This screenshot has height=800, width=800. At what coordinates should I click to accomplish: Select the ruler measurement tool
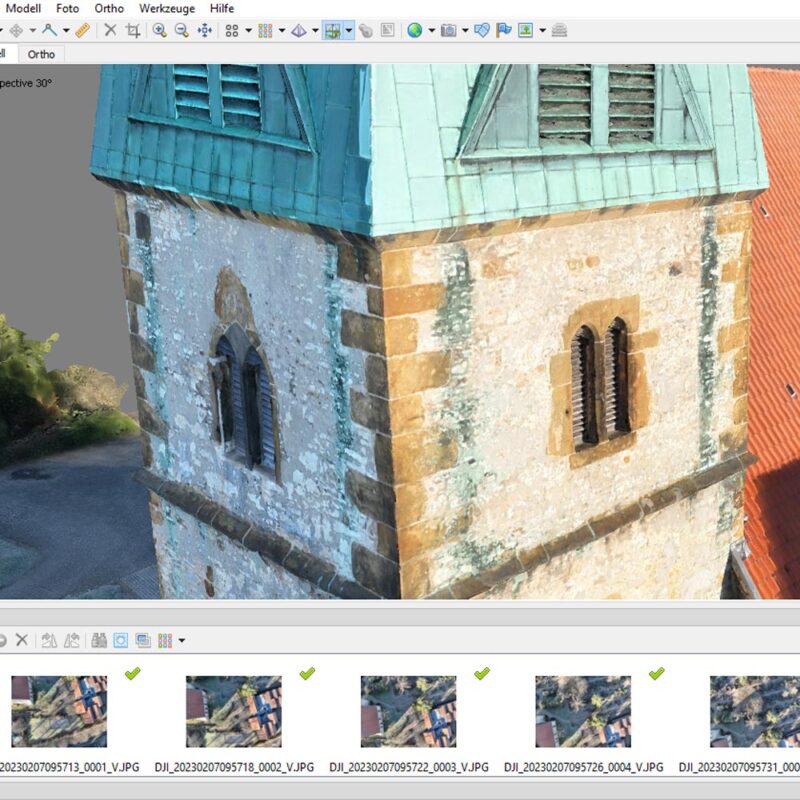pos(83,30)
